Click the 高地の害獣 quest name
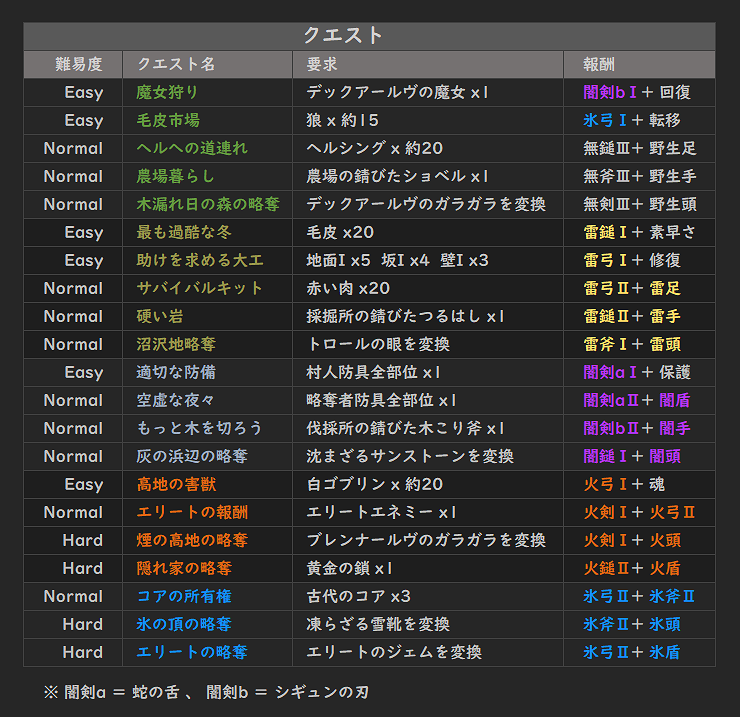Screen dimensions: 740x717 click(x=176, y=484)
